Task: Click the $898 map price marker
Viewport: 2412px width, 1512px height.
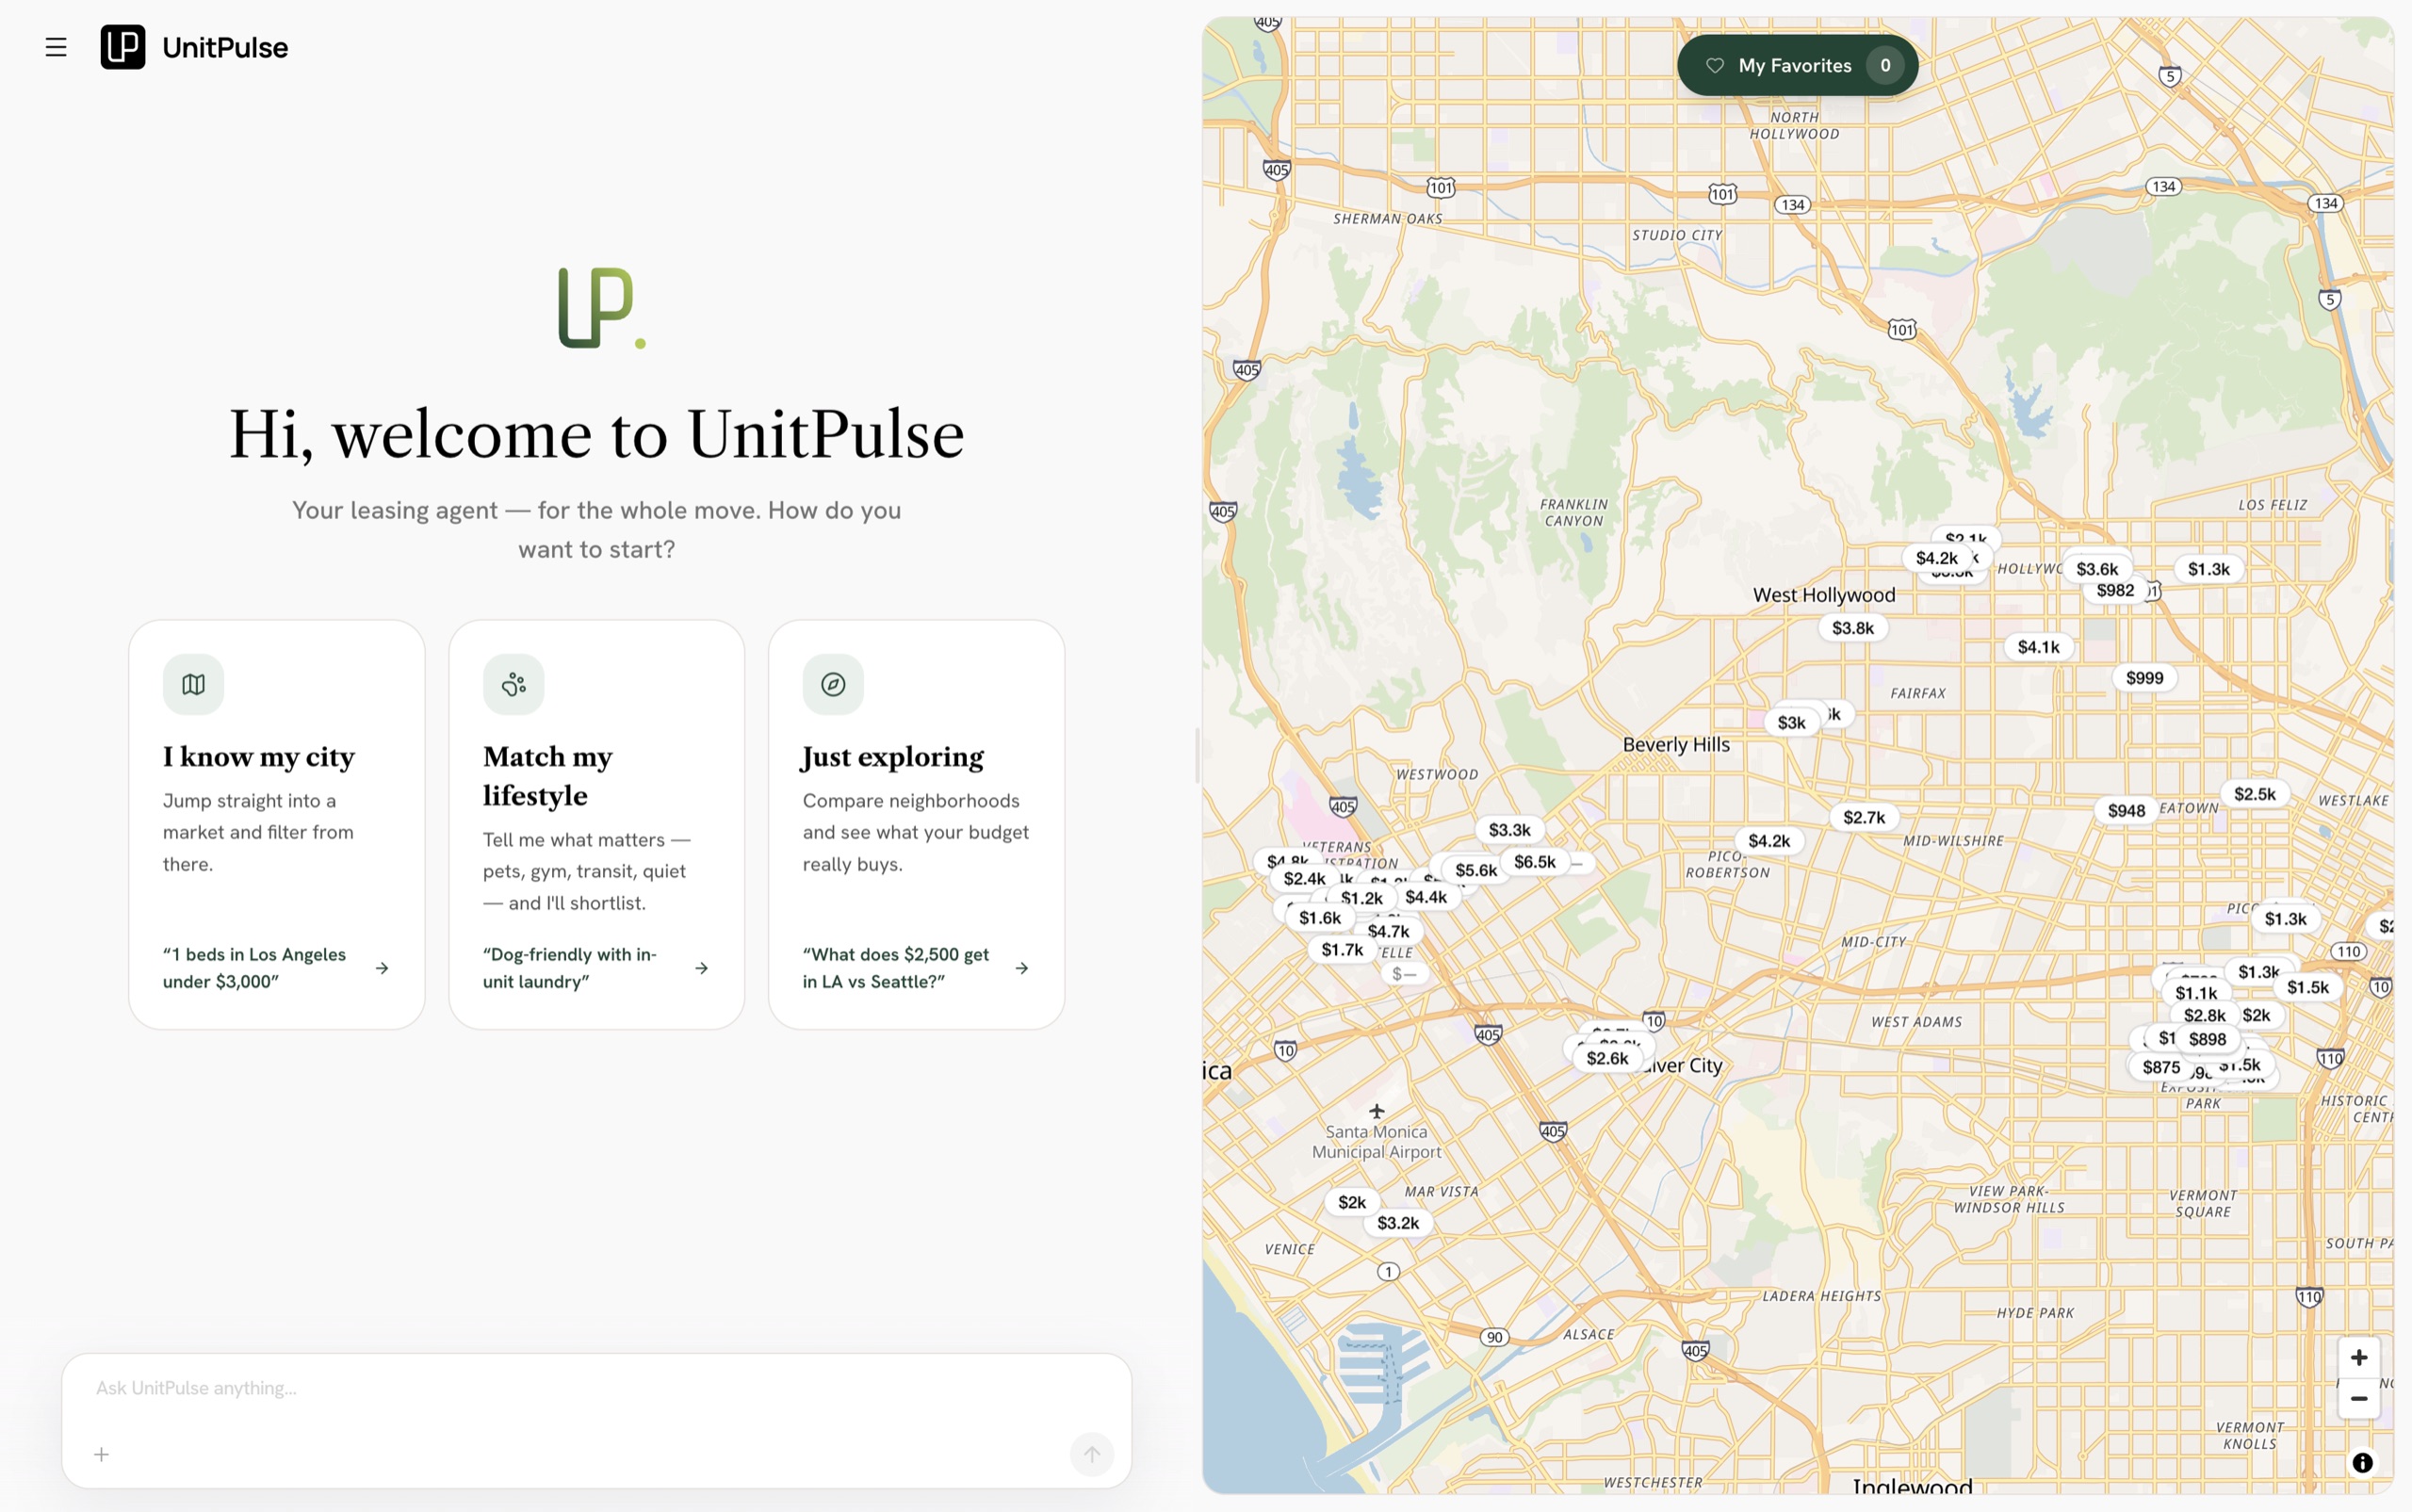Action: click(2207, 1040)
